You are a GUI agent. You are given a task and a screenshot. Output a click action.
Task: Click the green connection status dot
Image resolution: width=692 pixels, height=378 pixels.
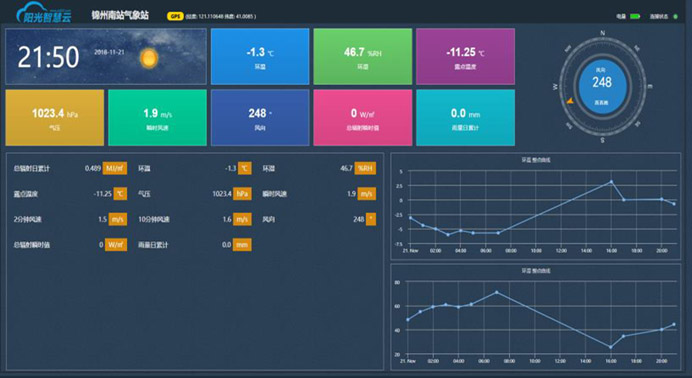click(x=675, y=17)
